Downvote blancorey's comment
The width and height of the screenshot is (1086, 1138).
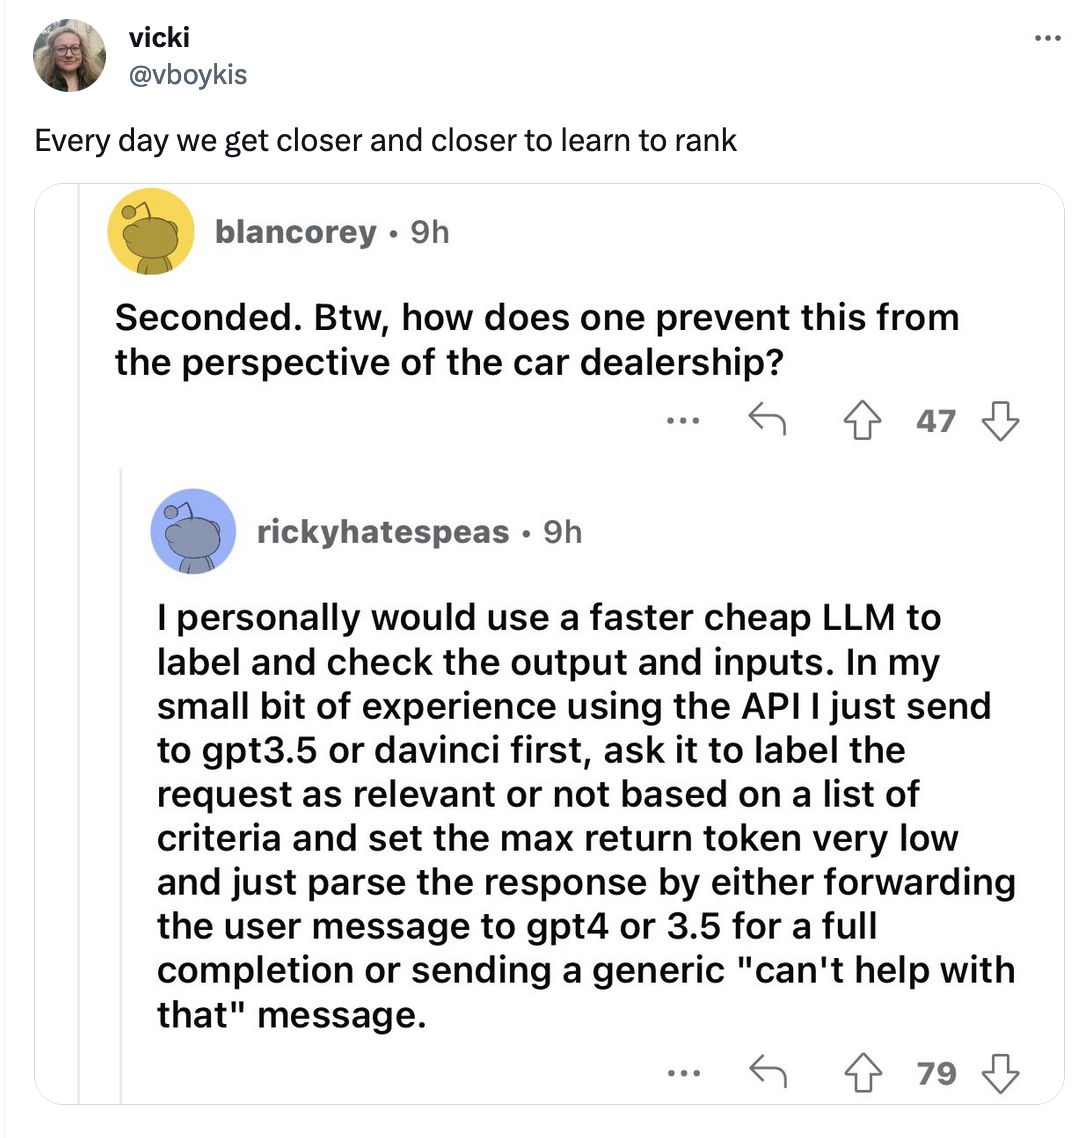click(1000, 422)
